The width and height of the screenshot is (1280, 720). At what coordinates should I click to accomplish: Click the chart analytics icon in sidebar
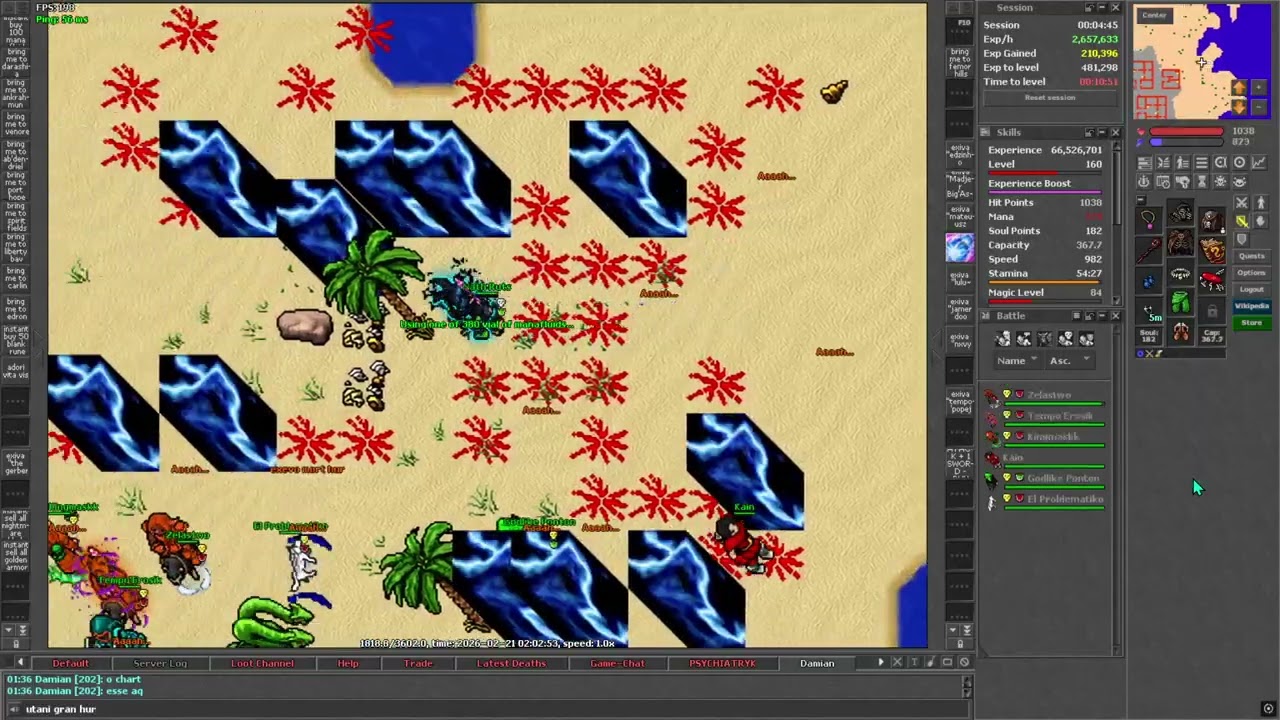coord(1259,162)
